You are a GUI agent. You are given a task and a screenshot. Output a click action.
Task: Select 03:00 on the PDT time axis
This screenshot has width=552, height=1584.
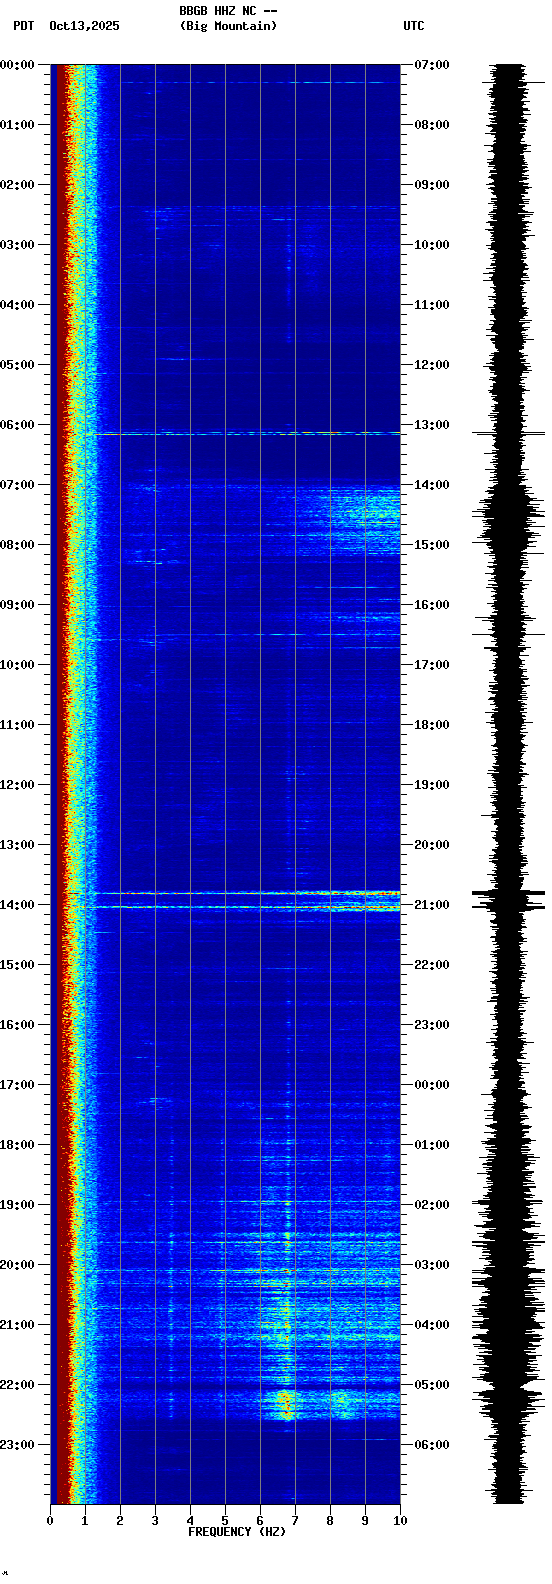(17, 245)
